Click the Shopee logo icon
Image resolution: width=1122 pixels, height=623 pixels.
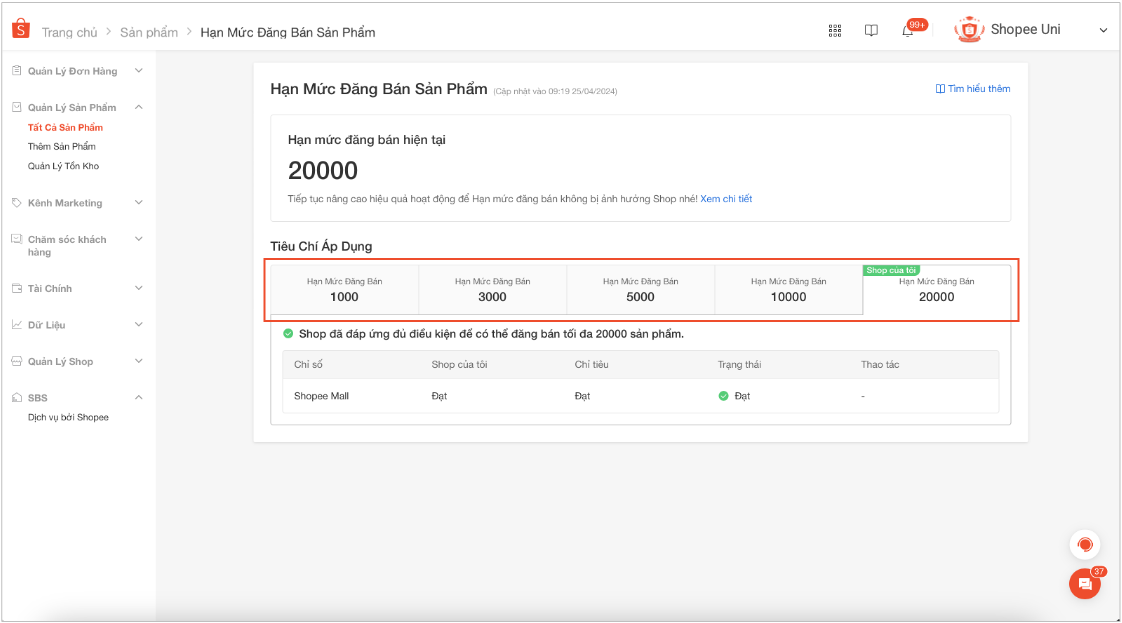pos(20,29)
